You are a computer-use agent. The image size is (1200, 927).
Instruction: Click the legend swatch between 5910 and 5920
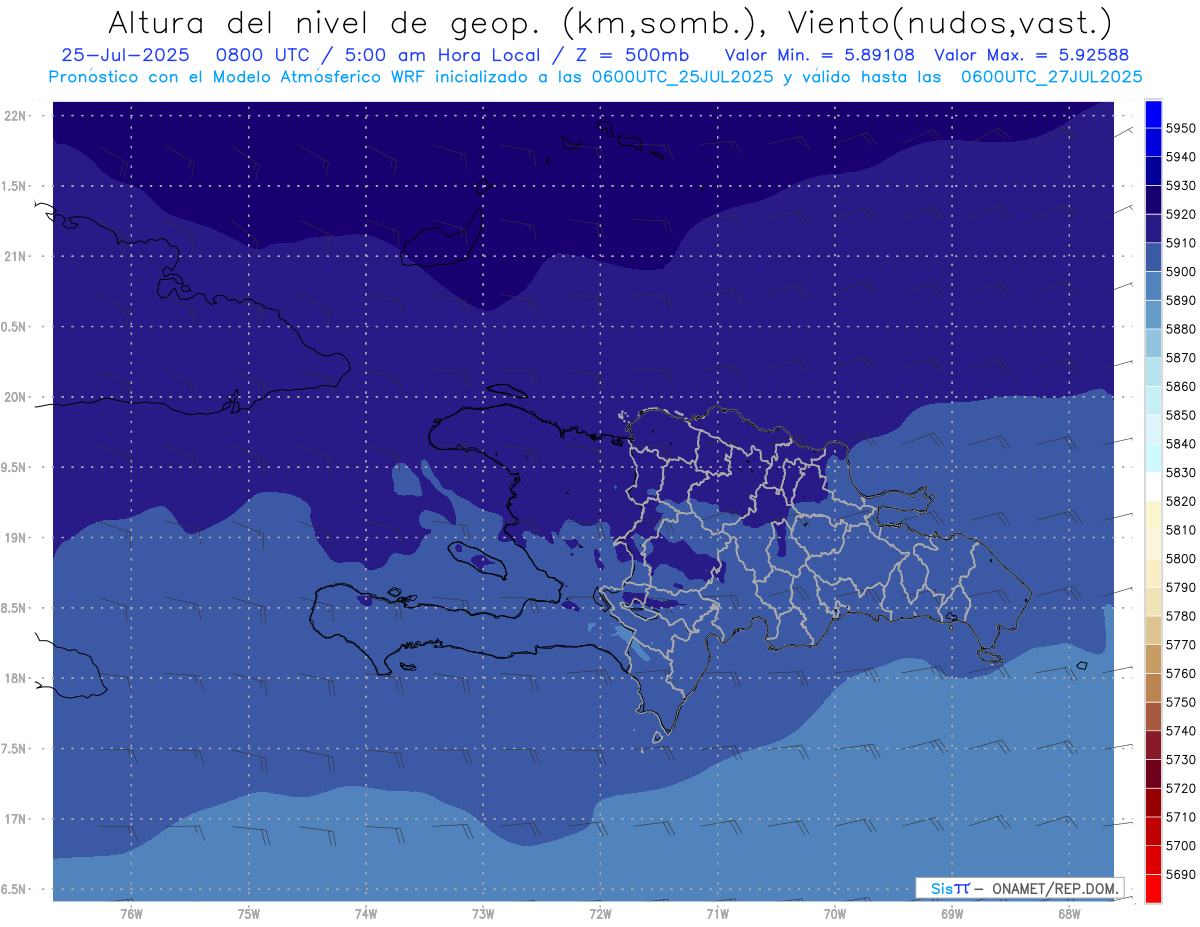[1152, 229]
